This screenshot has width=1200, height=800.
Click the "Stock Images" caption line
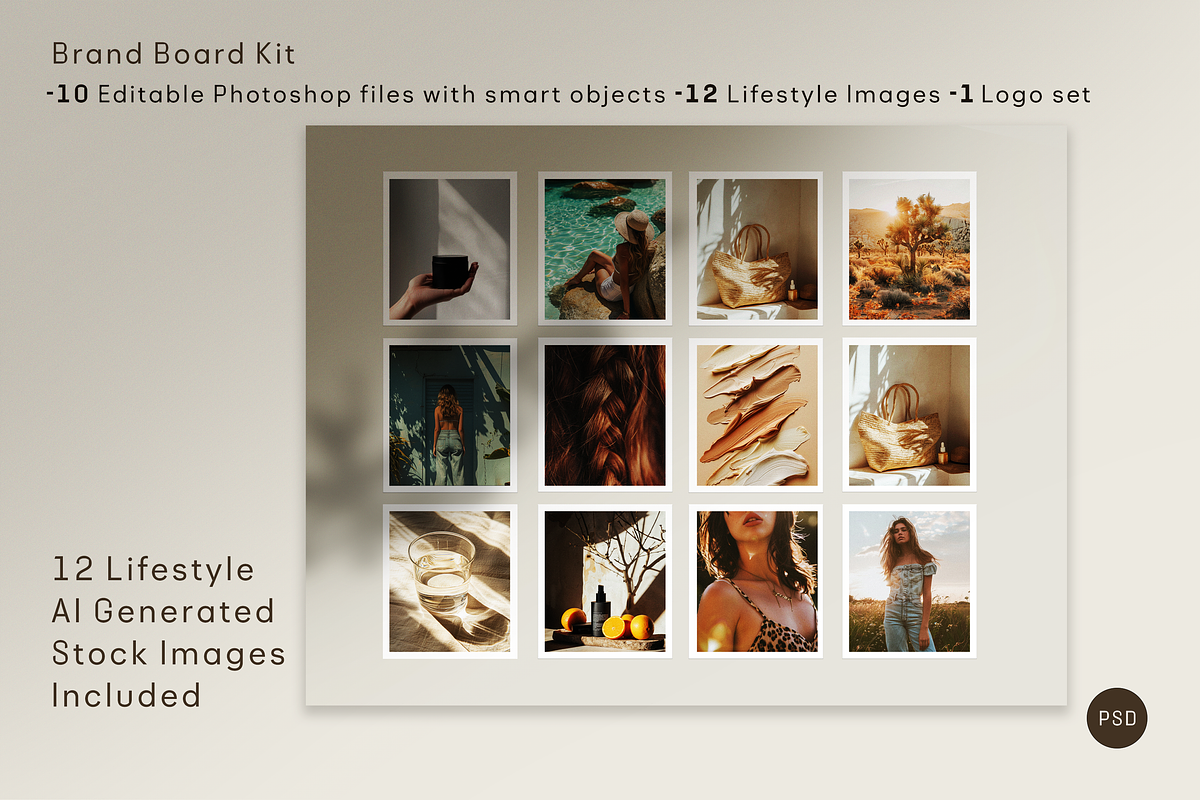(x=169, y=654)
